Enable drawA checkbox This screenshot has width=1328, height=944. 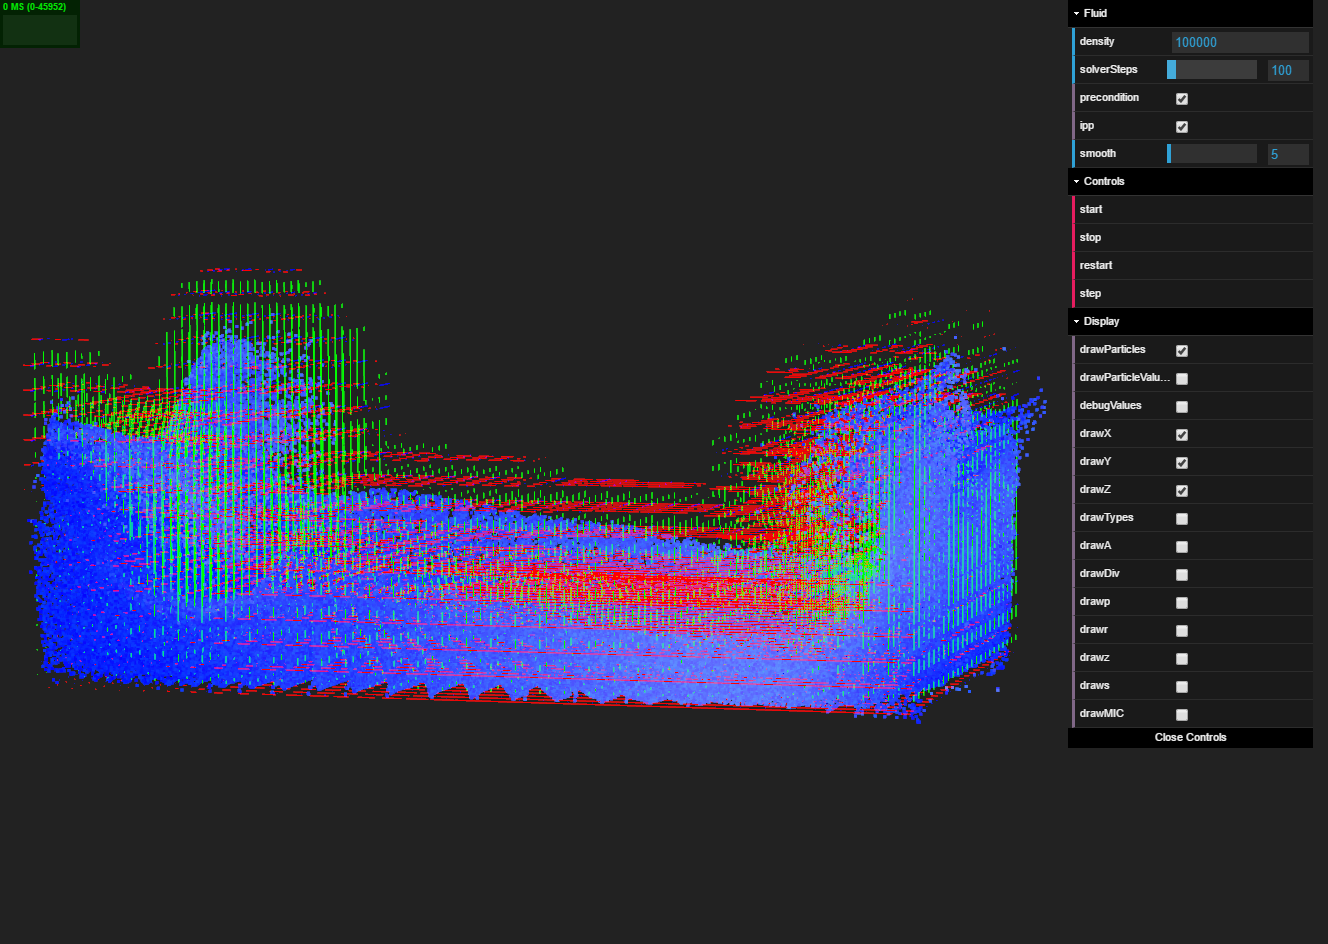click(x=1182, y=546)
